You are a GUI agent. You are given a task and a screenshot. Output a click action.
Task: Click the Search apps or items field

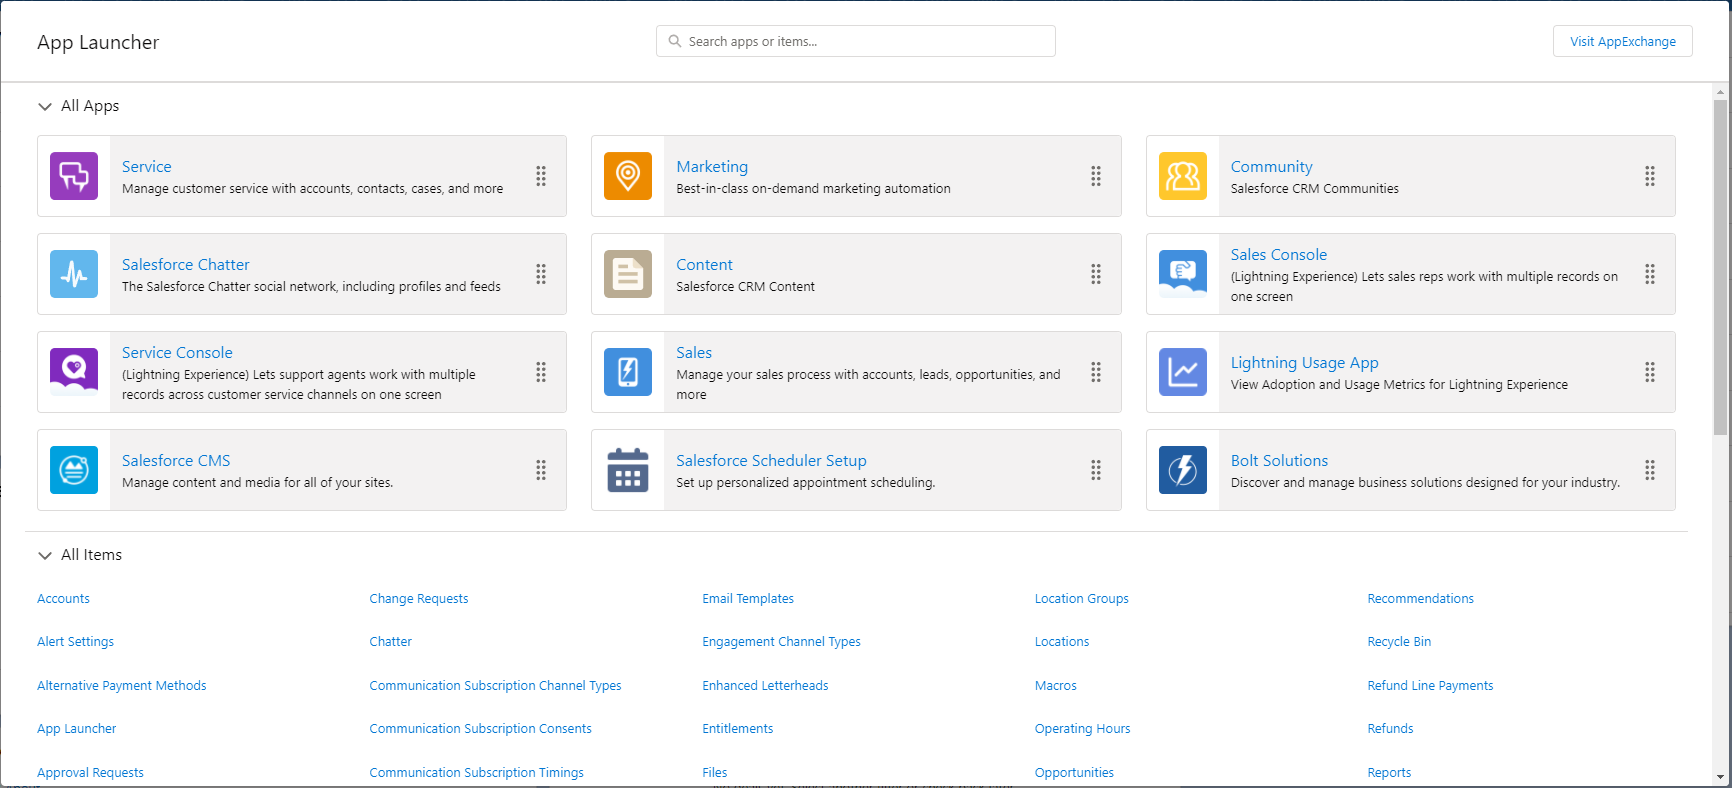(x=856, y=41)
